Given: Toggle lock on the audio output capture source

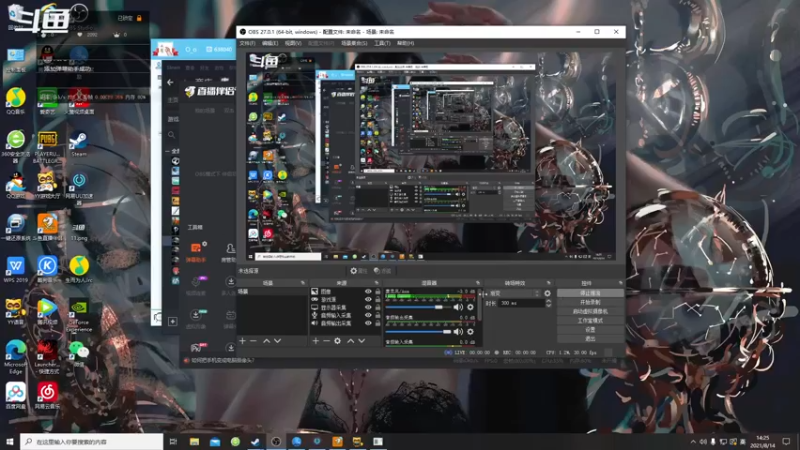Looking at the screenshot, I should coord(378,323).
